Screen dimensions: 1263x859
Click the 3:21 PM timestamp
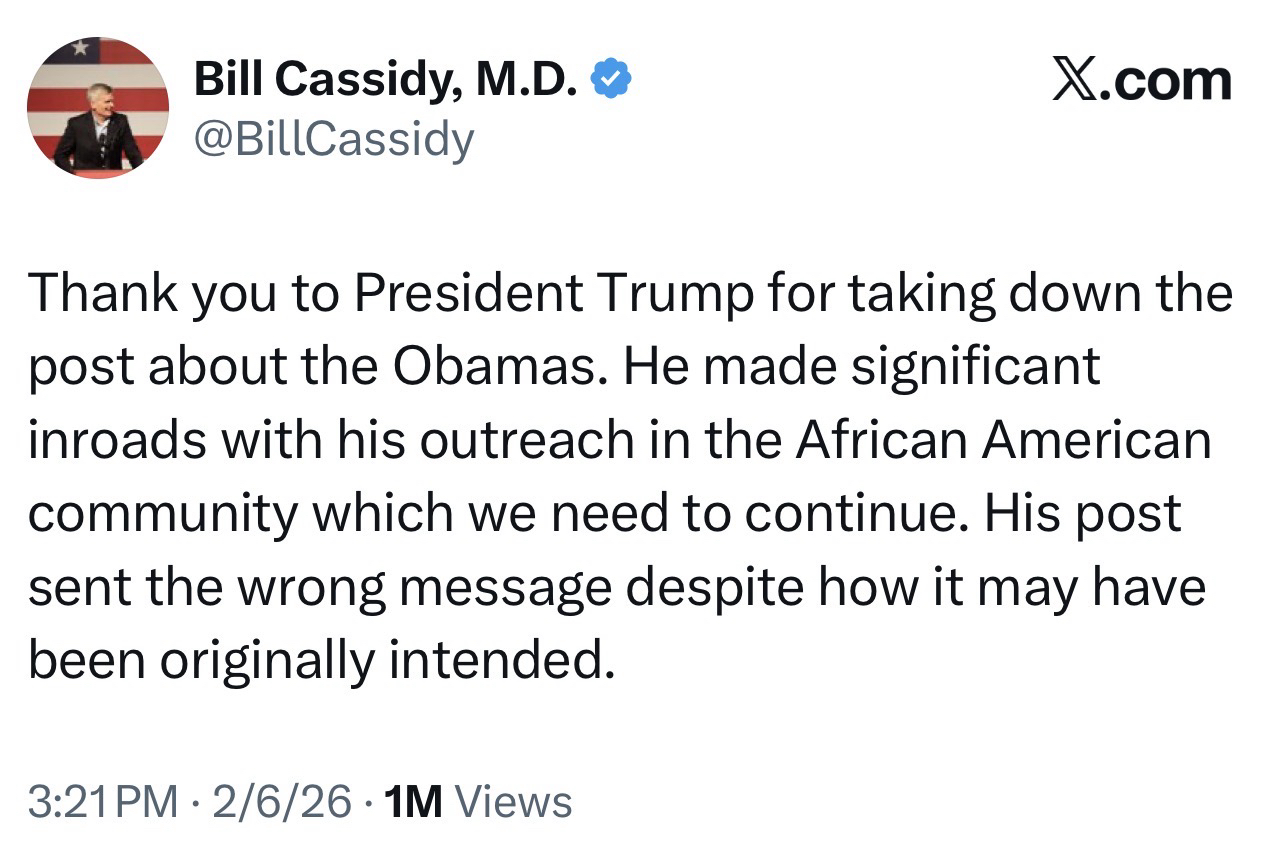pos(103,802)
